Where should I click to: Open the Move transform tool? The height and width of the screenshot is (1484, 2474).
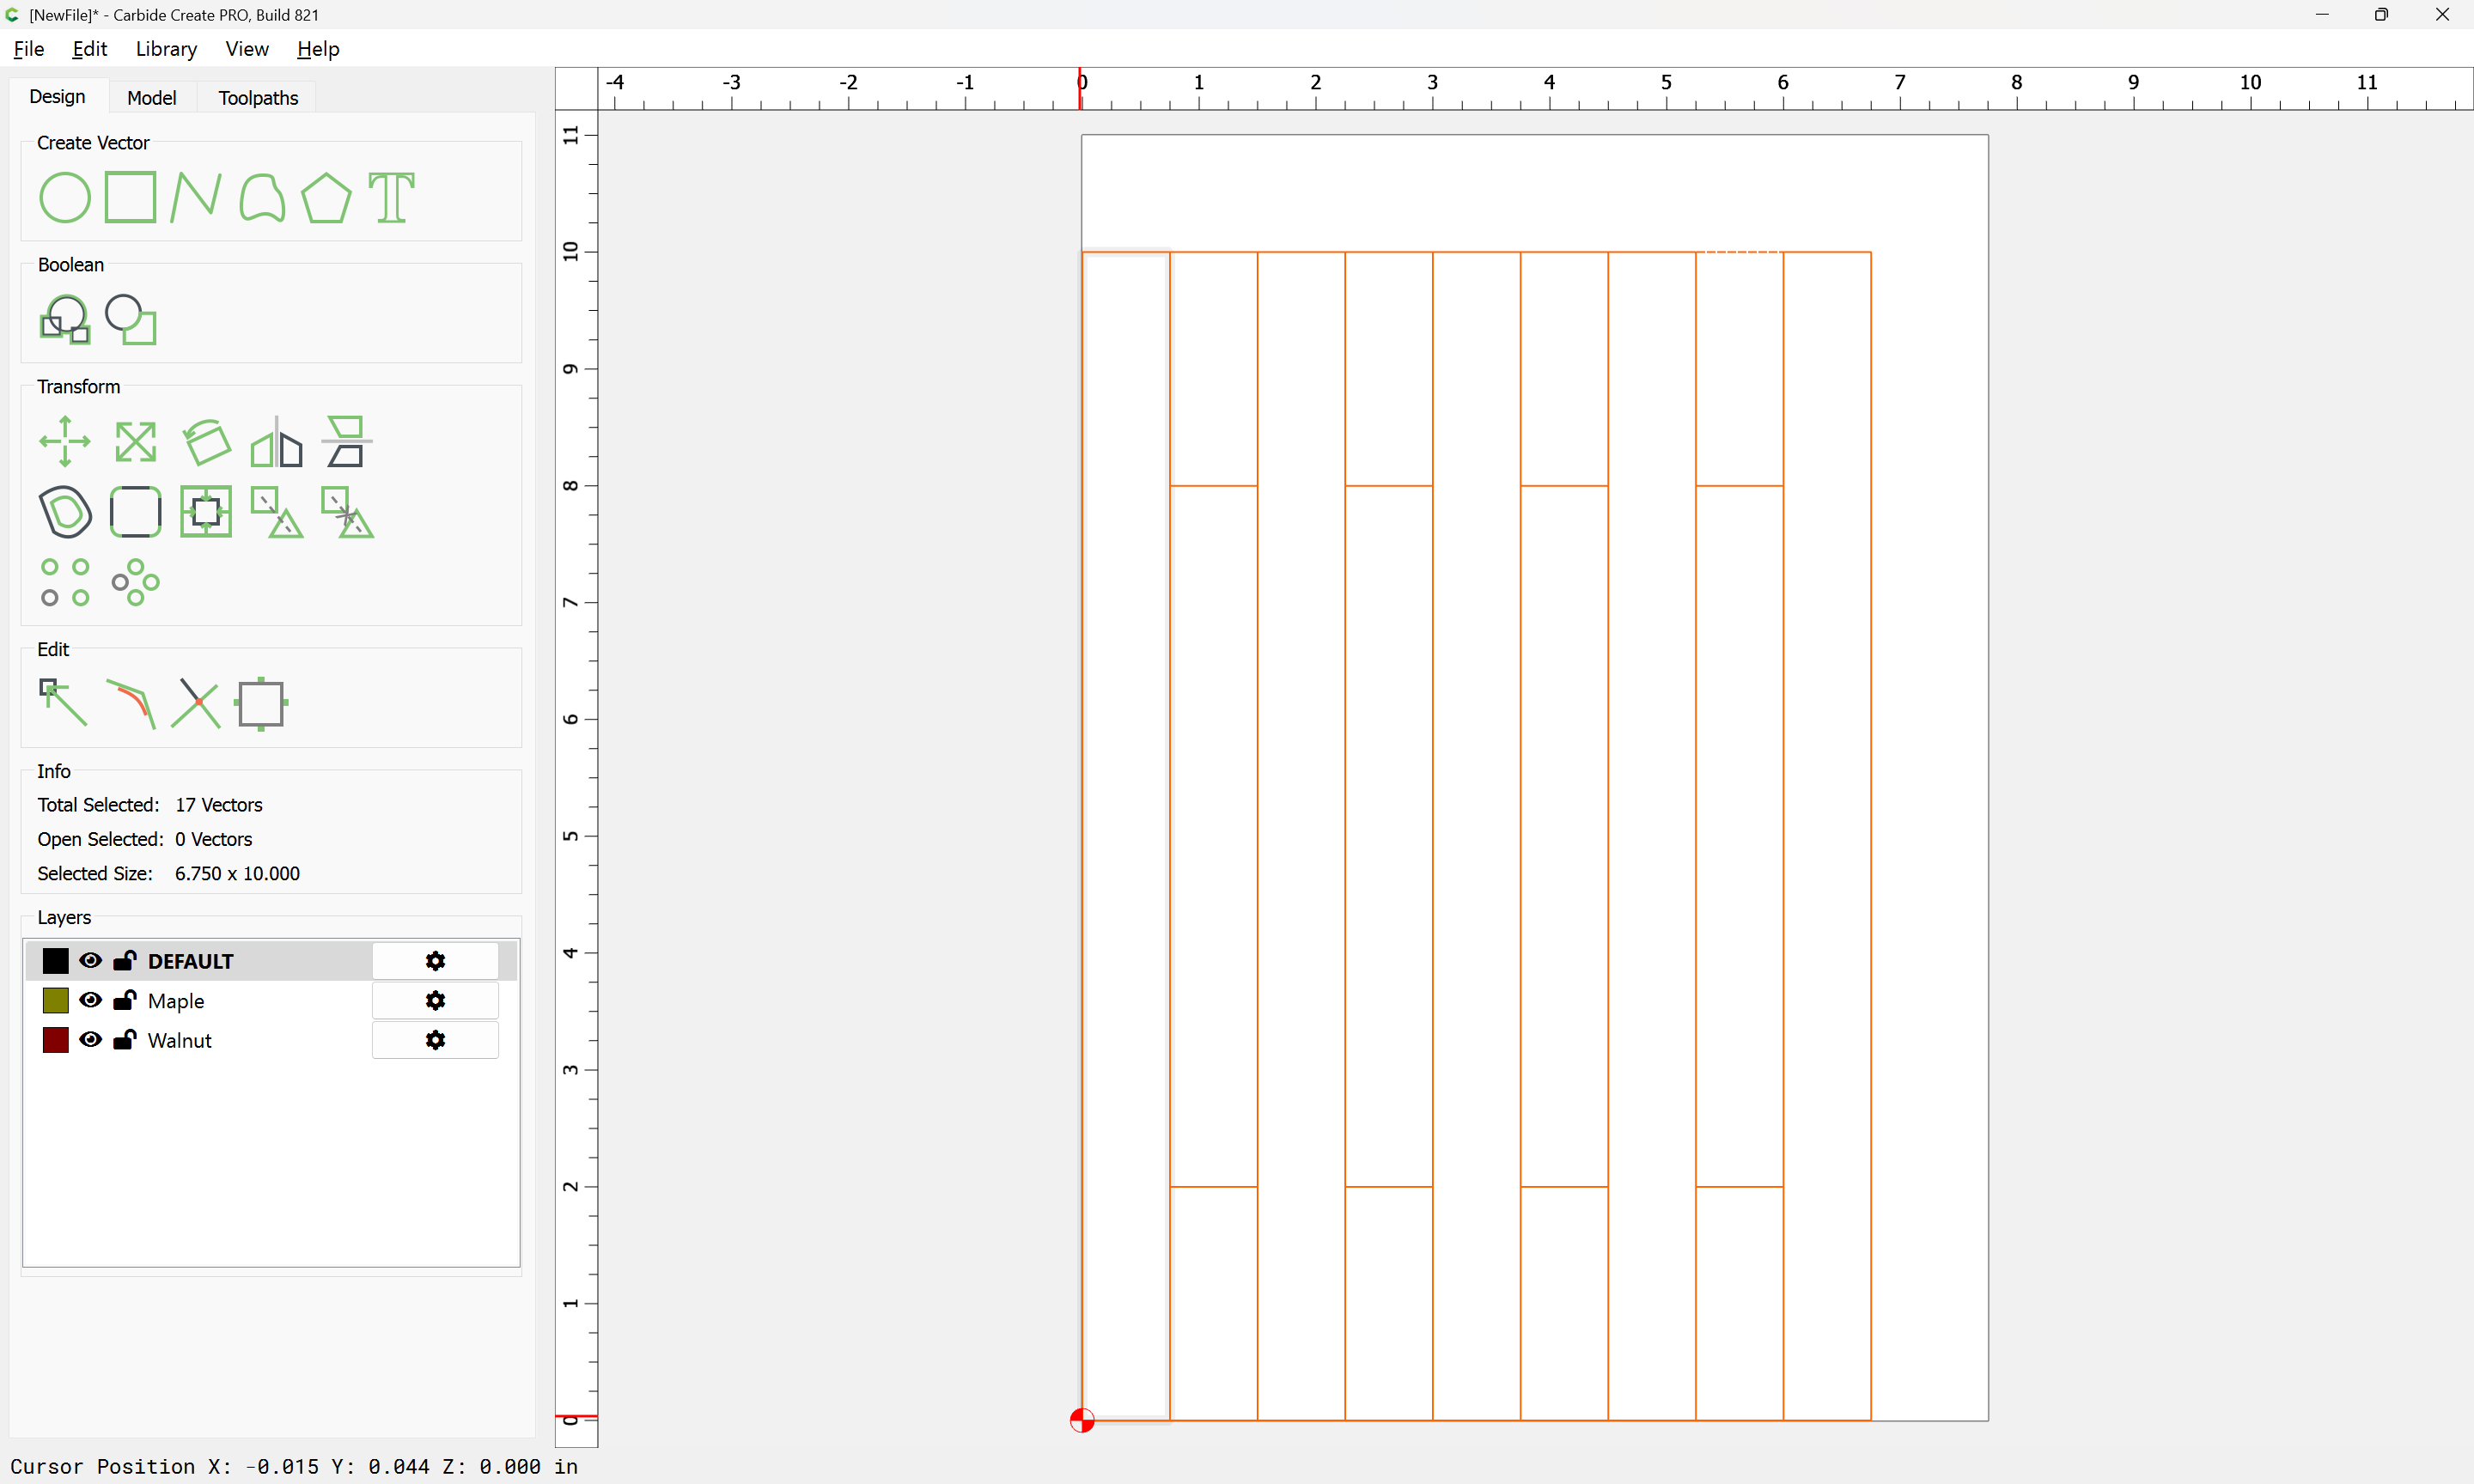tap(65, 441)
